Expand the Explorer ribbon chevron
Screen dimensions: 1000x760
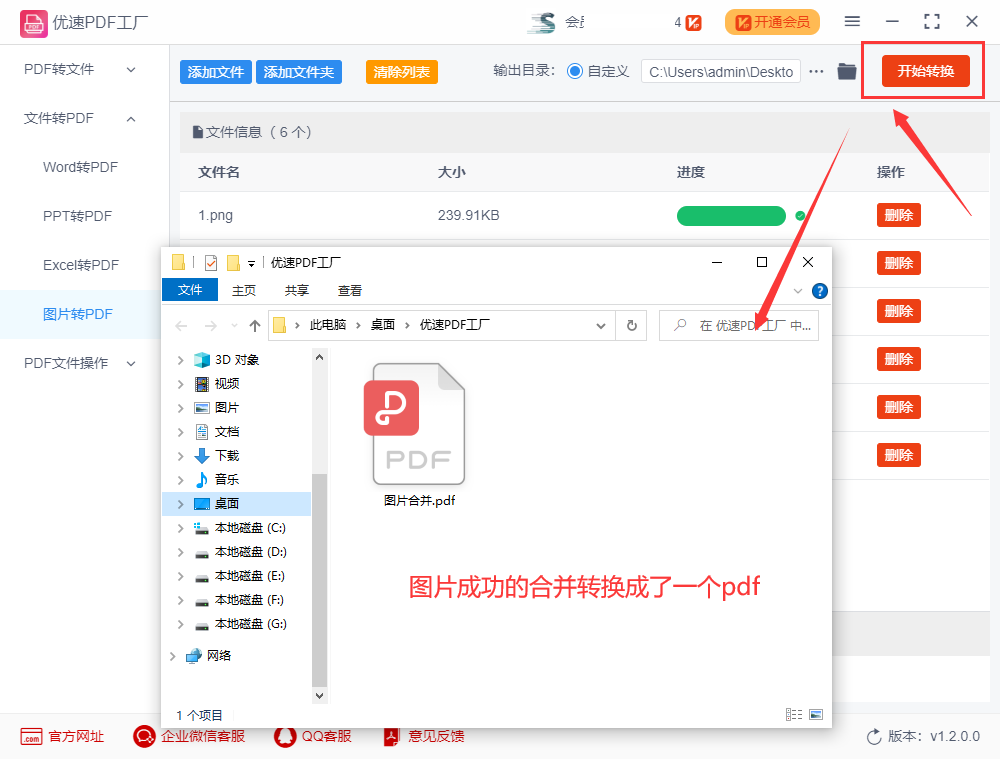coord(798,291)
